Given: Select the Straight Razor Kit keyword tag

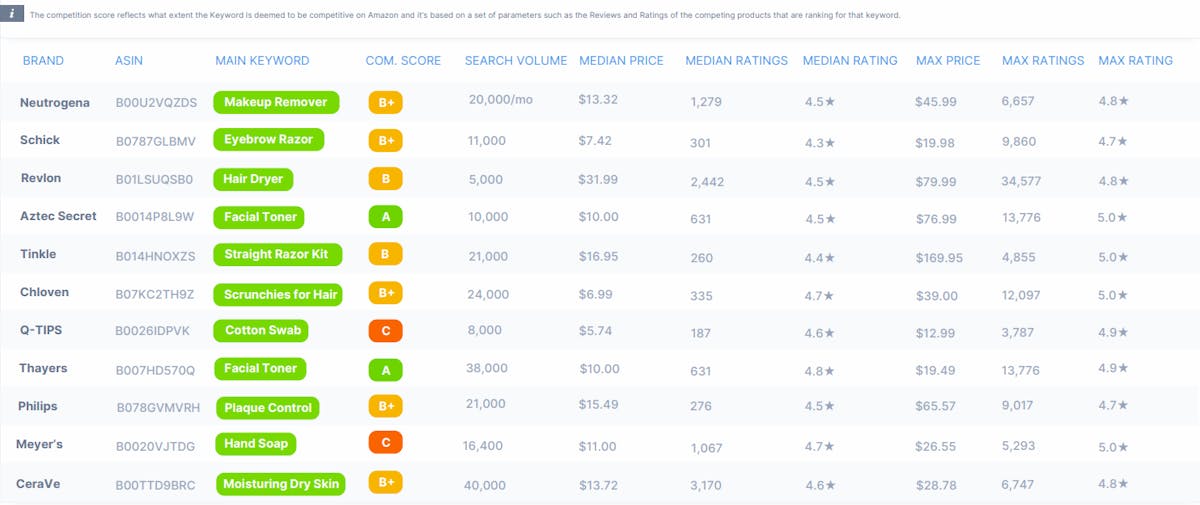Looking at the screenshot, I should tap(277, 255).
